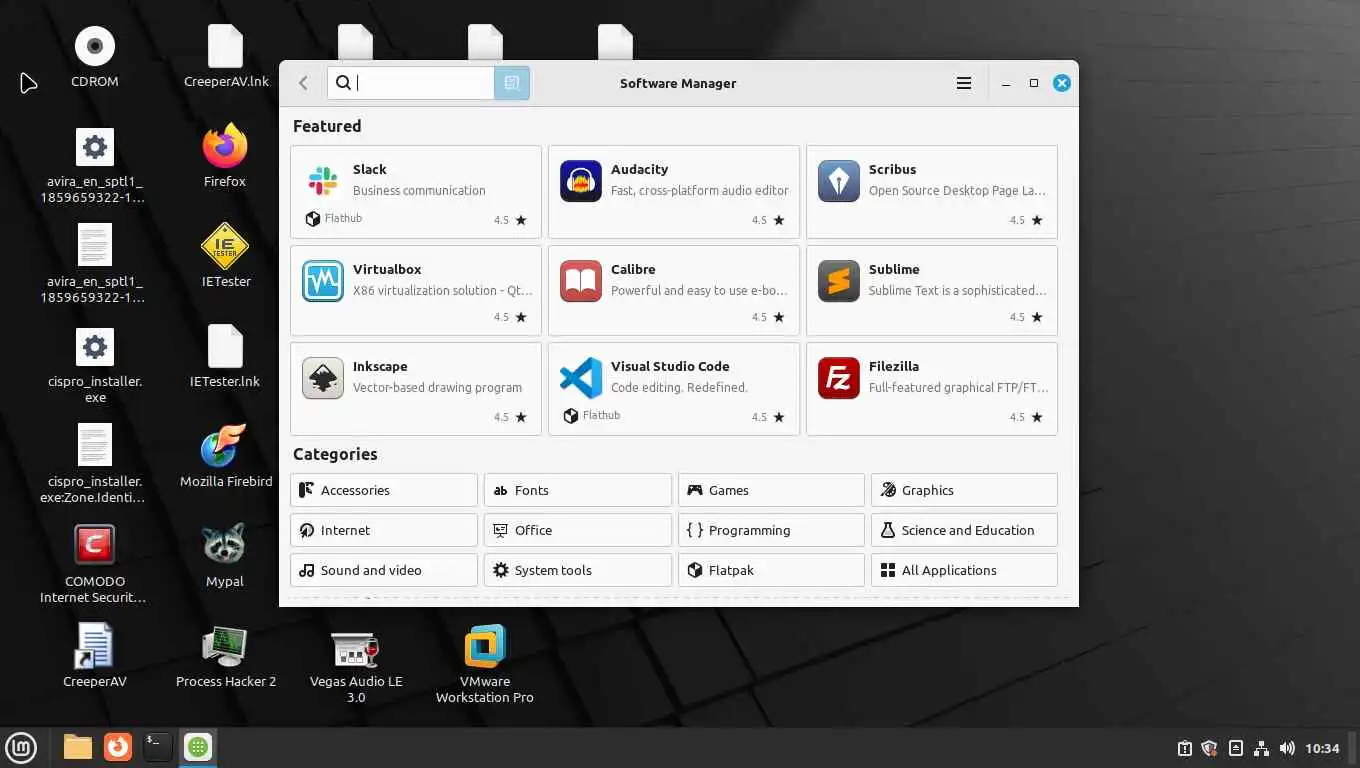Select the Mozilla Firebird desktop icon
Image resolution: width=1360 pixels, height=768 pixels.
point(224,447)
